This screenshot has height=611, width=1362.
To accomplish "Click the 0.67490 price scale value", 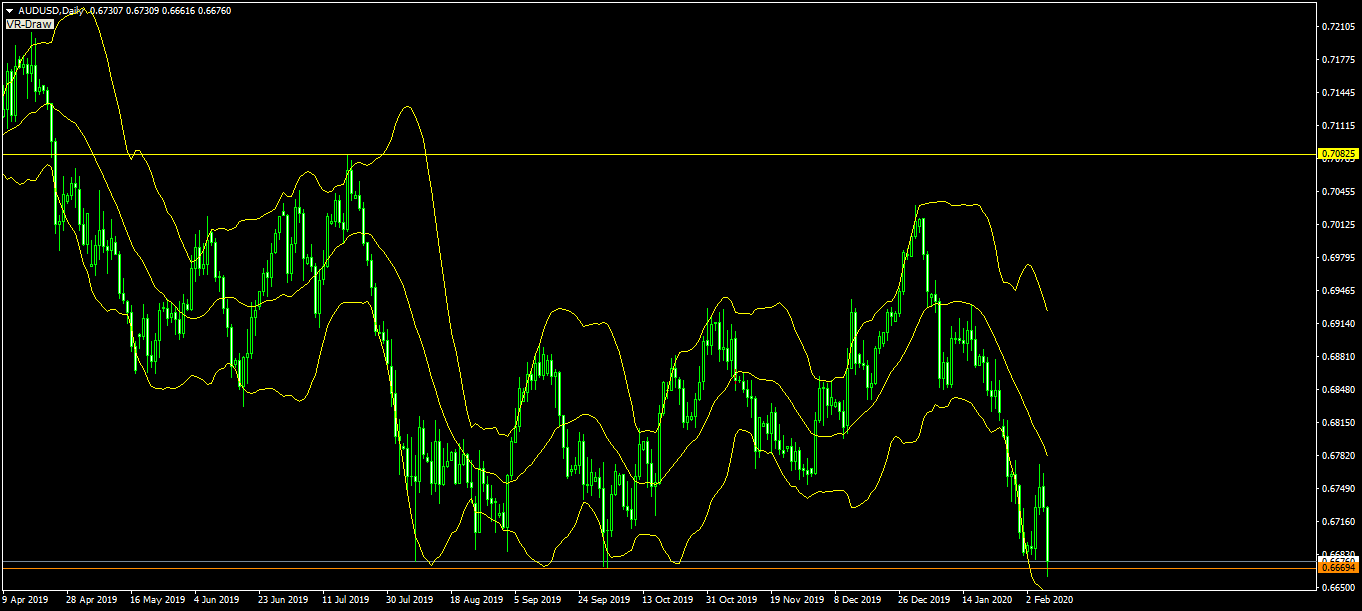I will [1338, 488].
